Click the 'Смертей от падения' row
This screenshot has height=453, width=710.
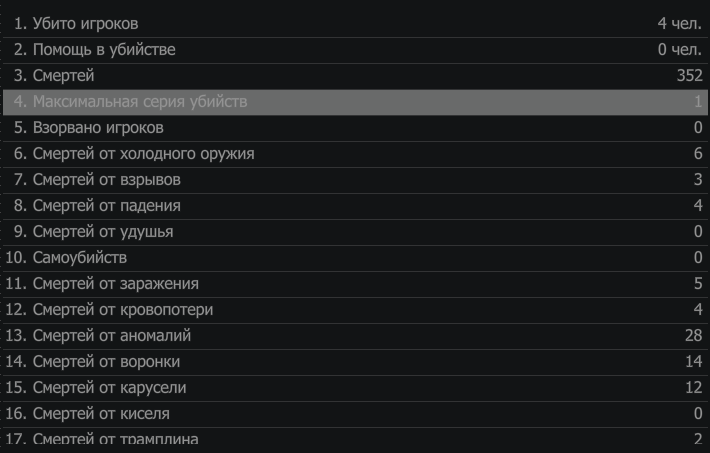[x=355, y=206]
